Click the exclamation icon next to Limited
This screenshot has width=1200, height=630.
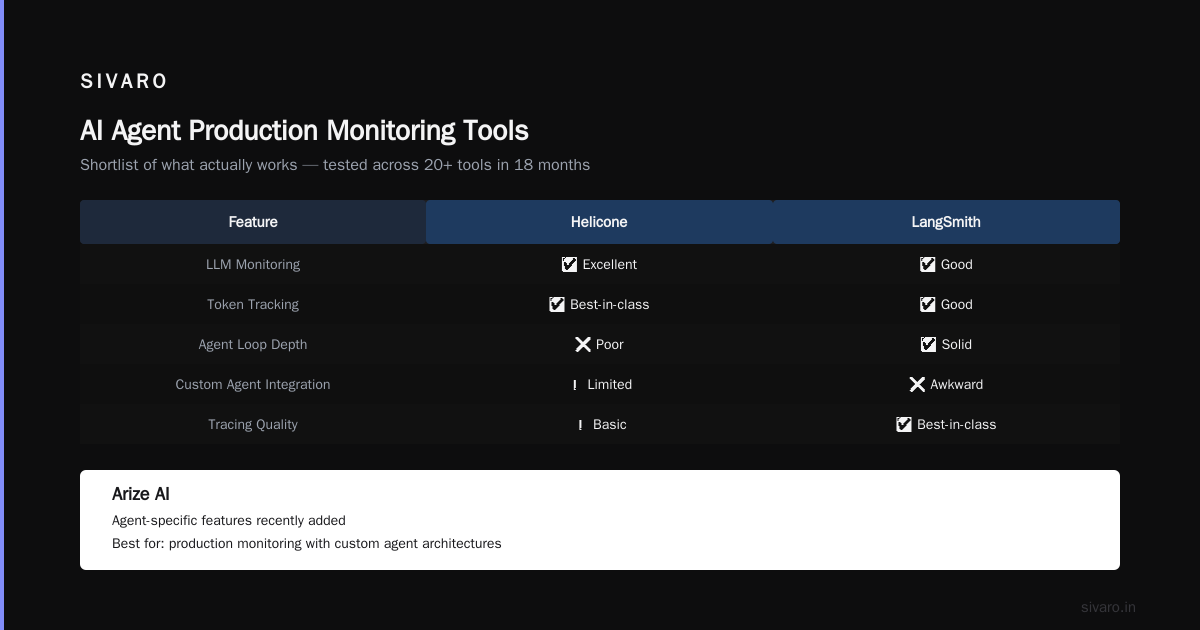tap(575, 385)
